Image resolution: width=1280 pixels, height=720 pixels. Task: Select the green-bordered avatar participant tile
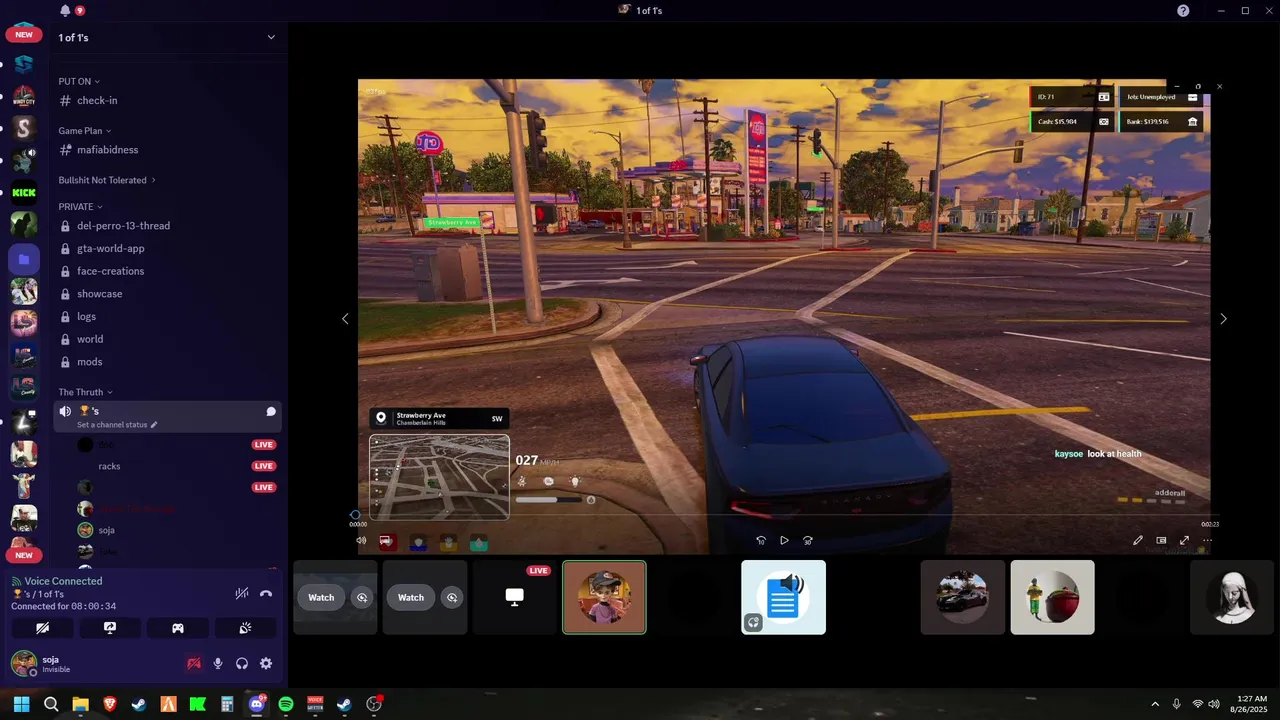(604, 597)
